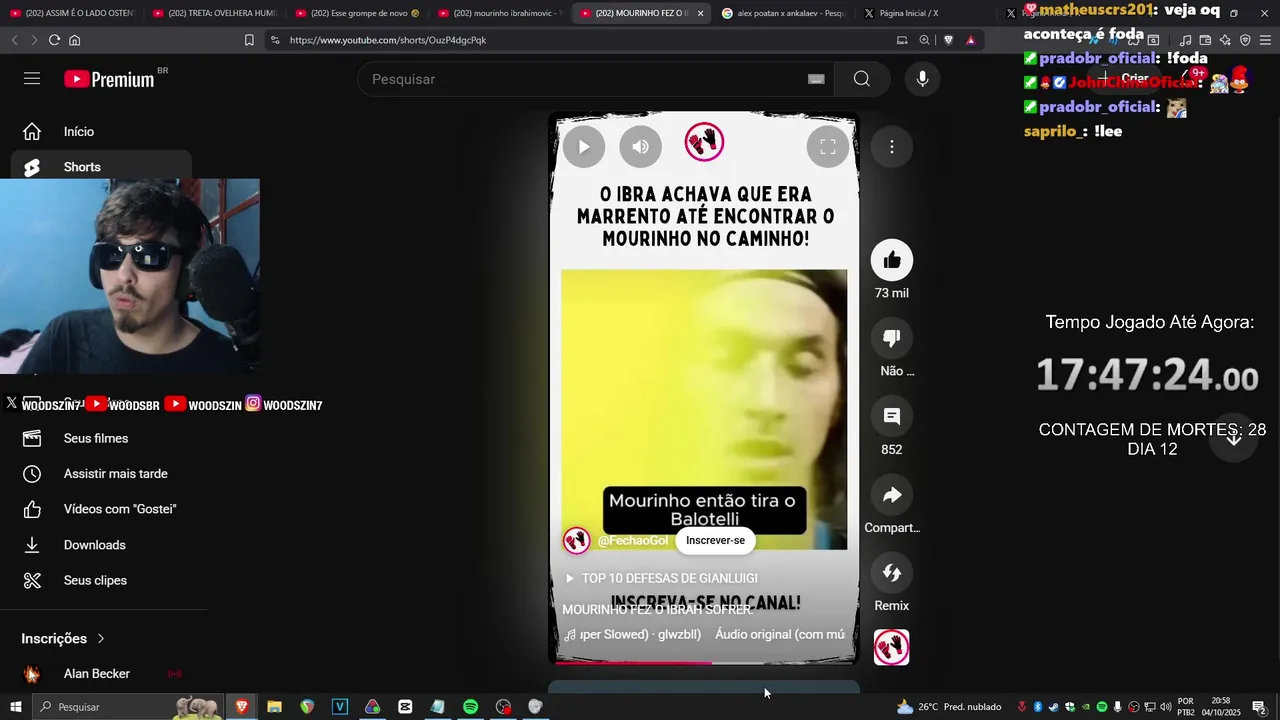The image size is (1280, 720).
Task: Open the sound source thumbnail below Remix
Action: pos(892,647)
